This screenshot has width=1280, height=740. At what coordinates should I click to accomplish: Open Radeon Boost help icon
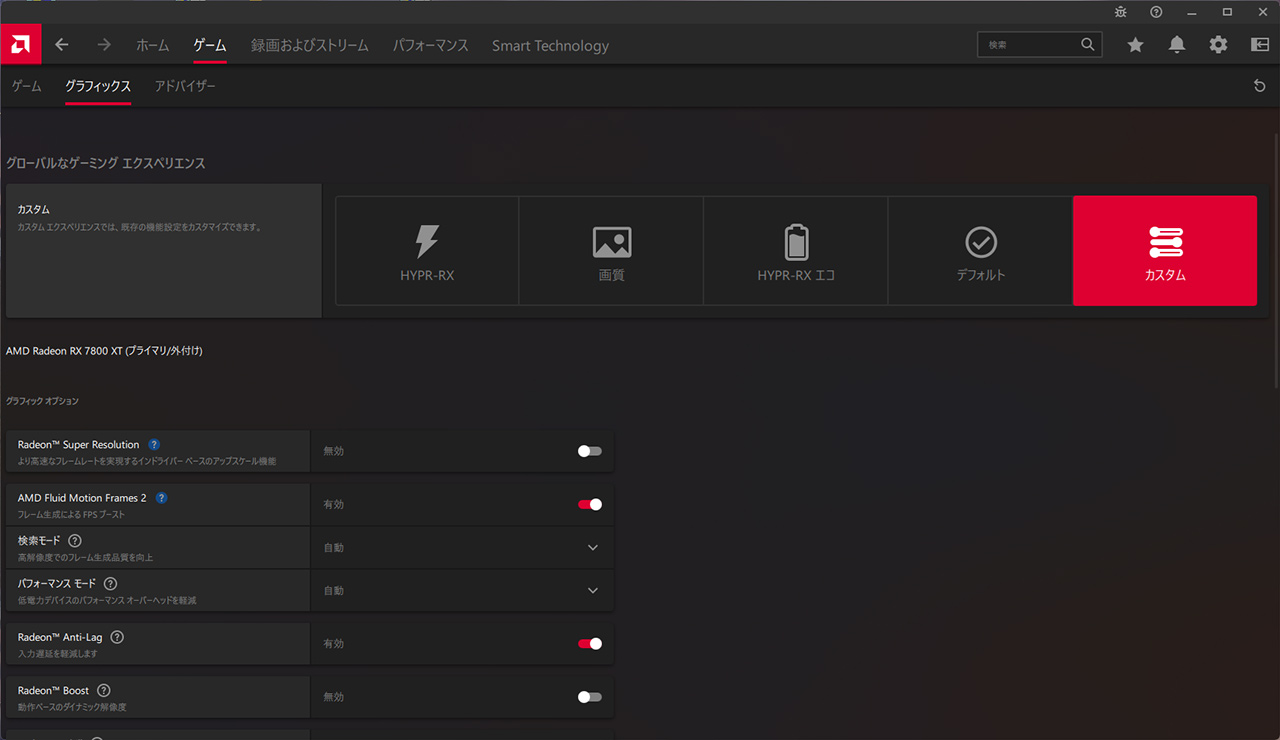pyautogui.click(x=104, y=690)
